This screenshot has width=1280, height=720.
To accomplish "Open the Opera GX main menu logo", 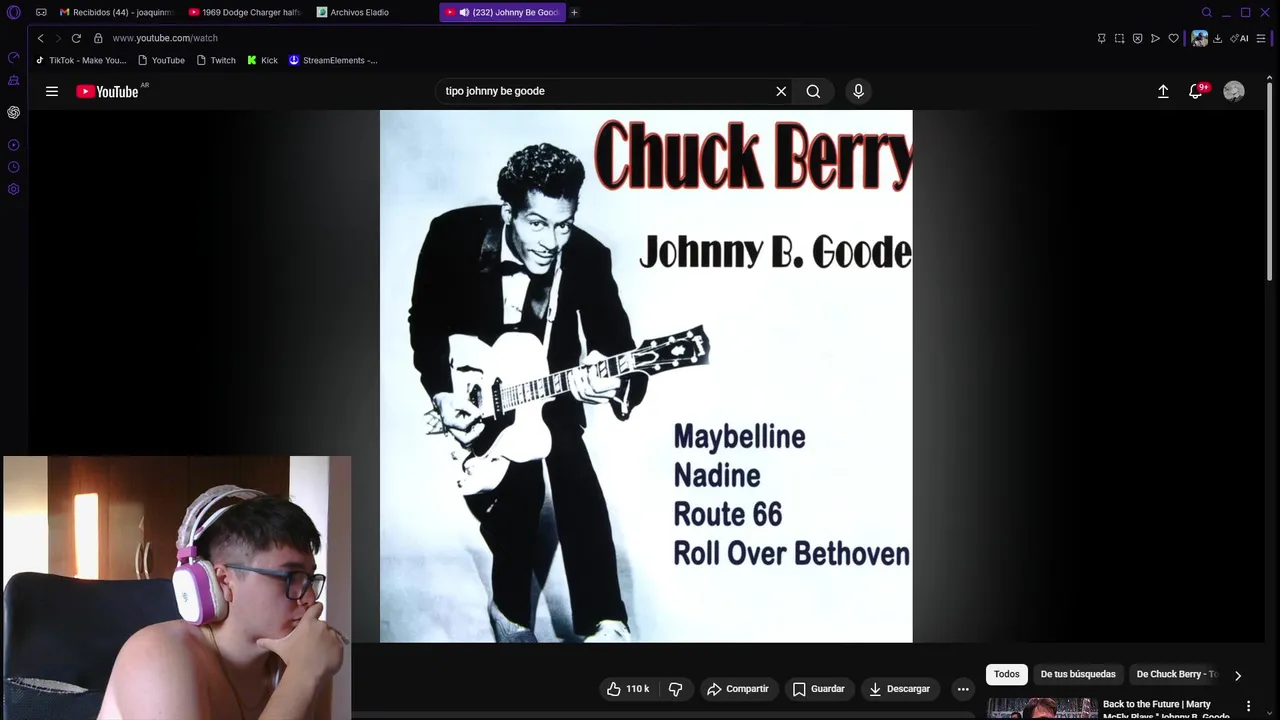I will (14, 12).
